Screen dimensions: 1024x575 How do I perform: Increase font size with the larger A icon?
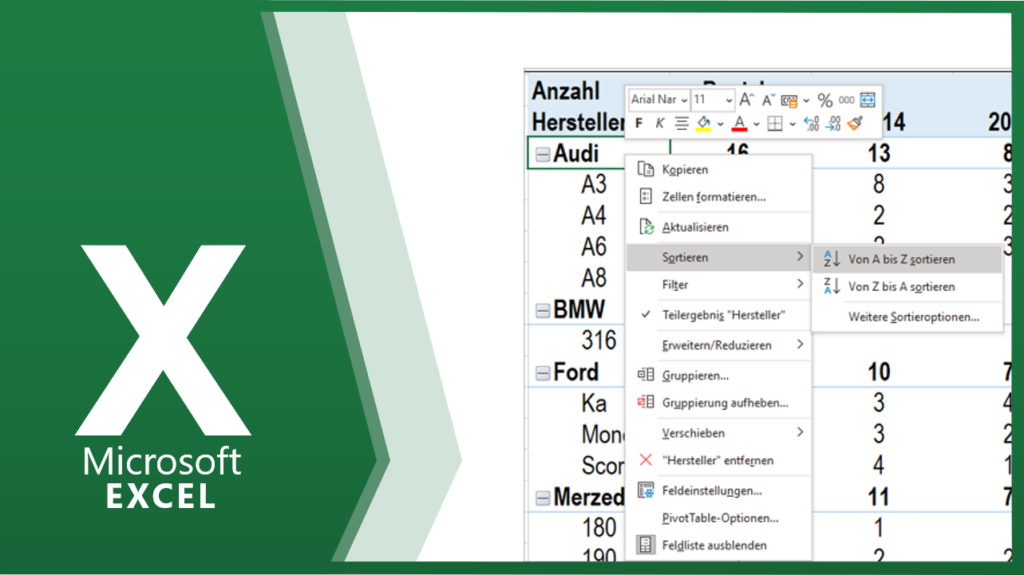point(746,100)
